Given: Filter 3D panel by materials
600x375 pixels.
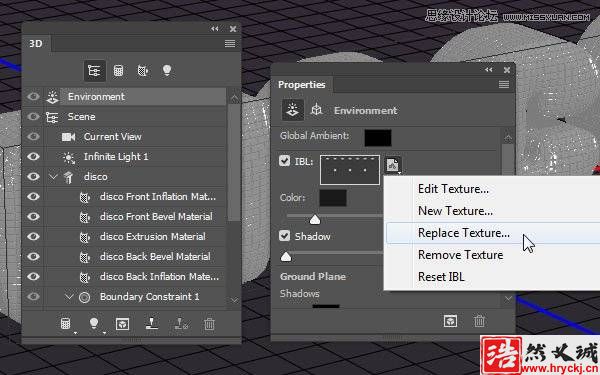Looking at the screenshot, I should (143, 71).
